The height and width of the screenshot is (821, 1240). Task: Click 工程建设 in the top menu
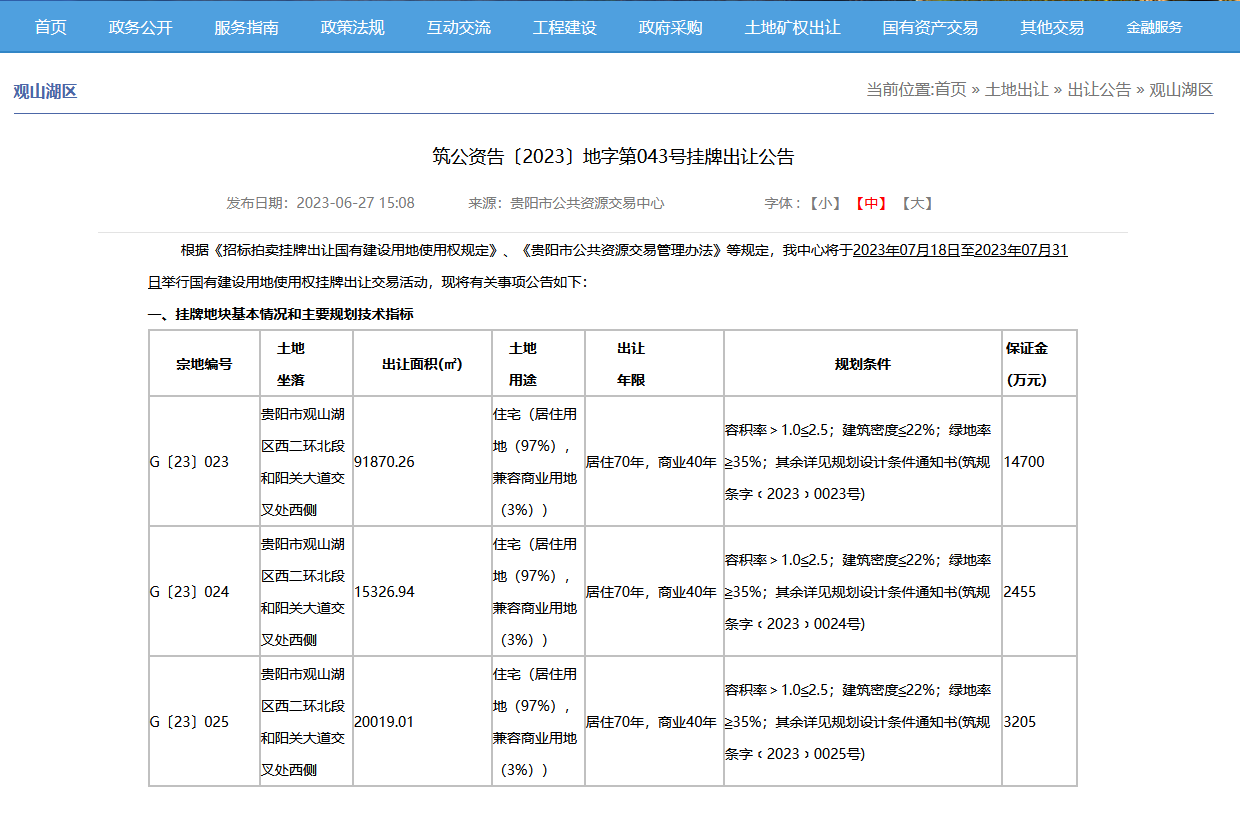pyautogui.click(x=565, y=27)
